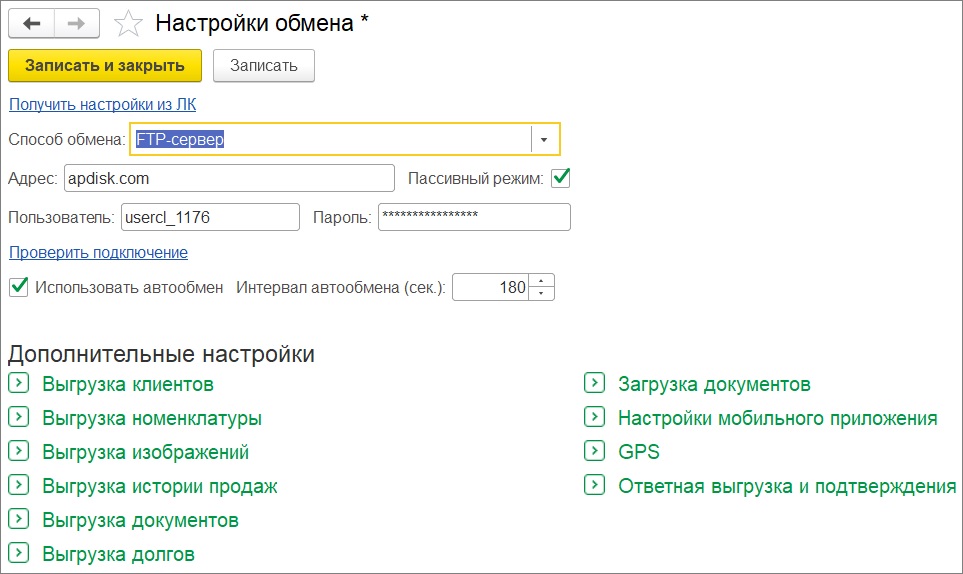The width and height of the screenshot is (963, 574).
Task: Click the 'Записать' button
Action: coord(264,66)
